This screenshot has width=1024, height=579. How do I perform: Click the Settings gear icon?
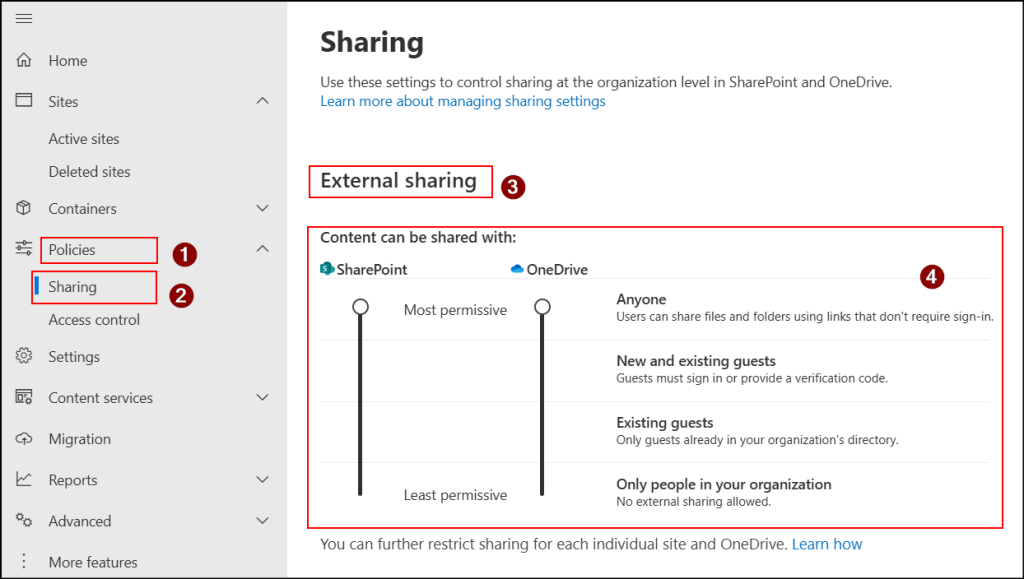click(x=24, y=356)
